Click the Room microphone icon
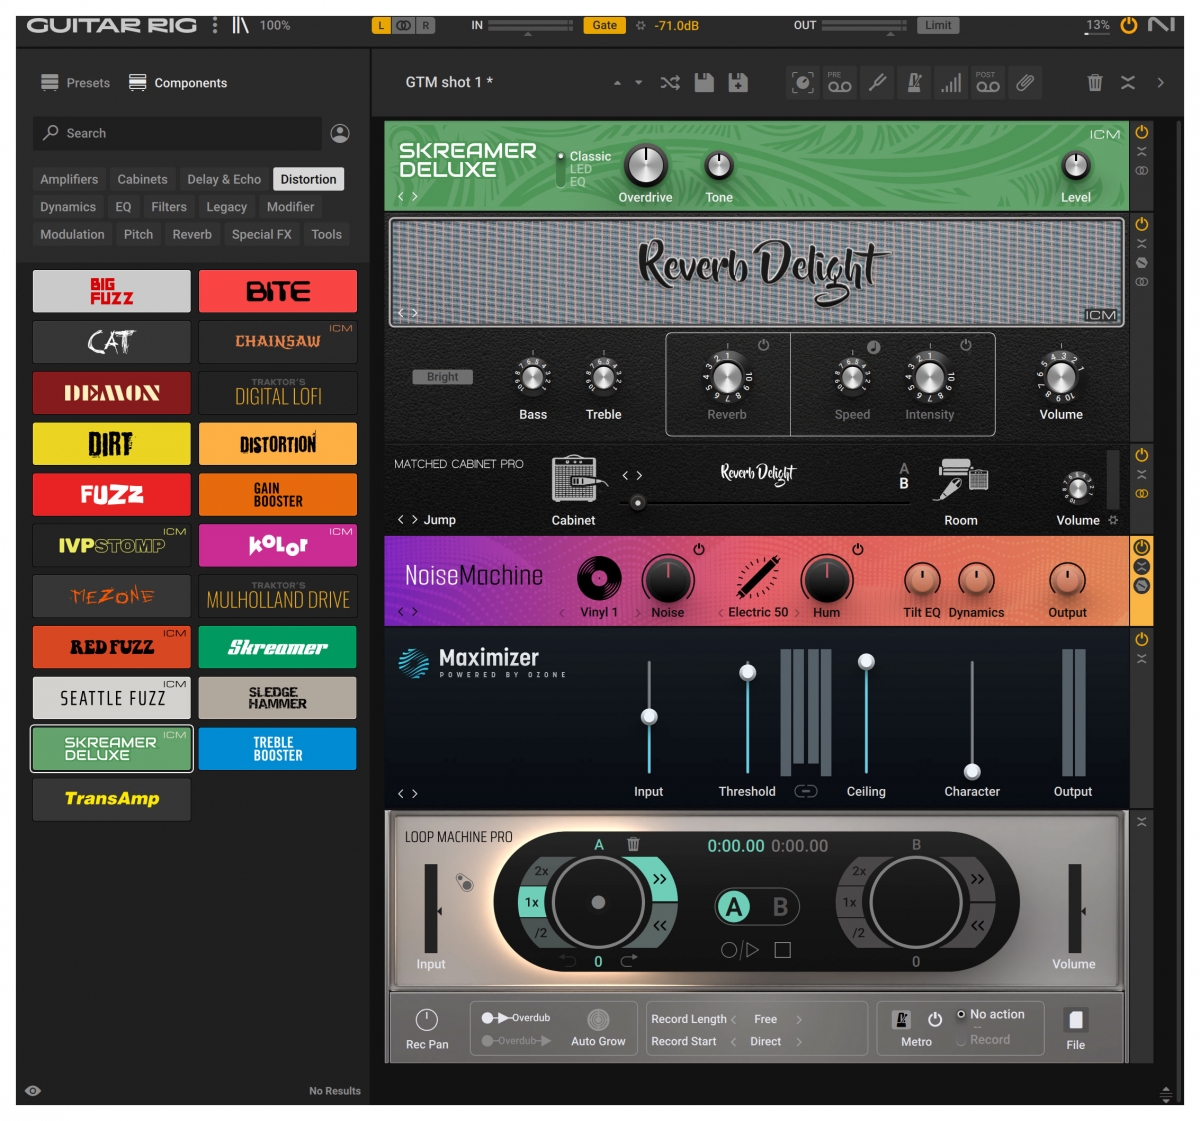 click(x=962, y=480)
